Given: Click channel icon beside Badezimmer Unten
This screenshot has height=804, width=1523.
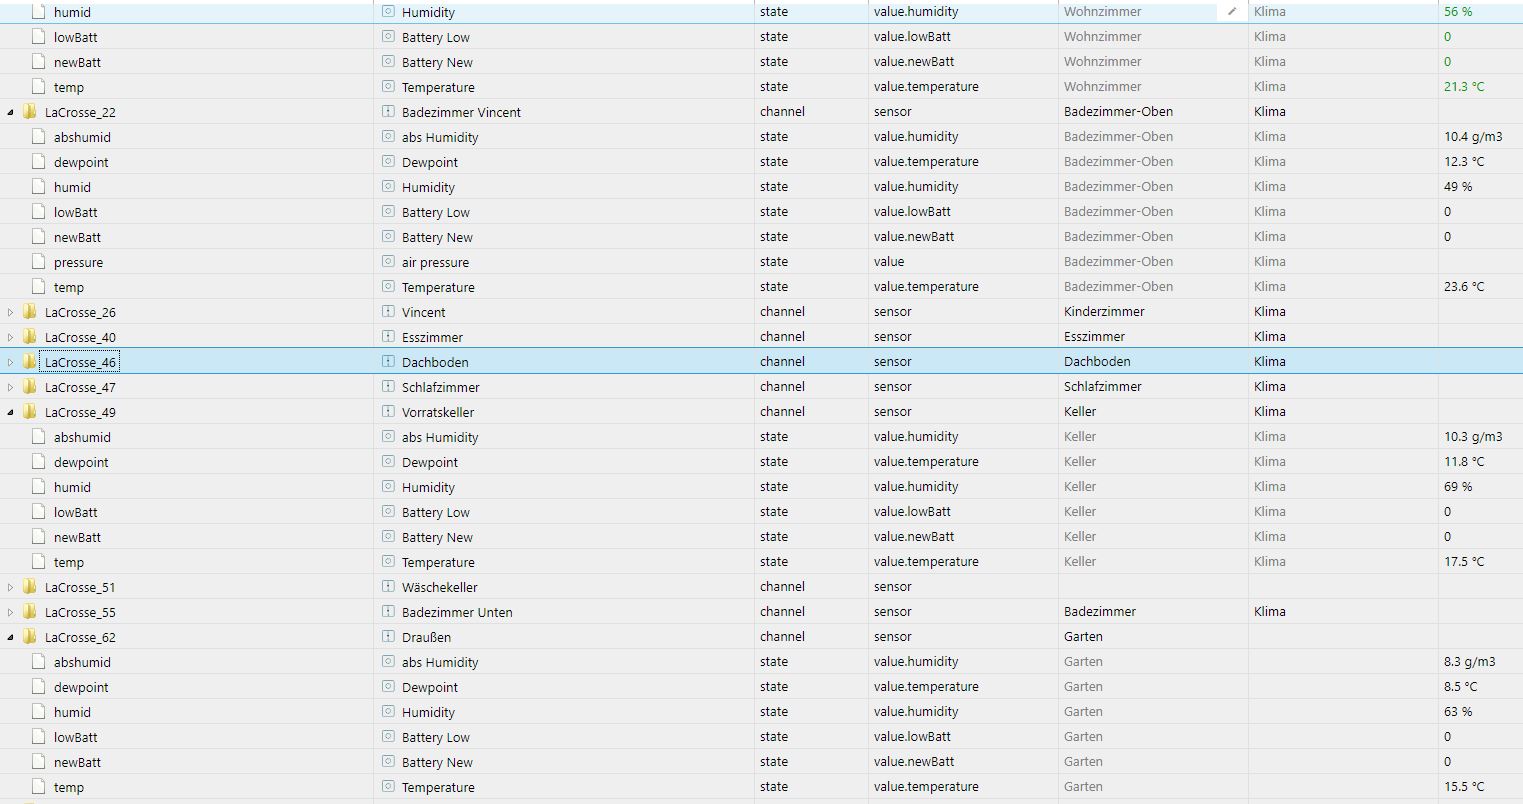Looking at the screenshot, I should click(389, 611).
